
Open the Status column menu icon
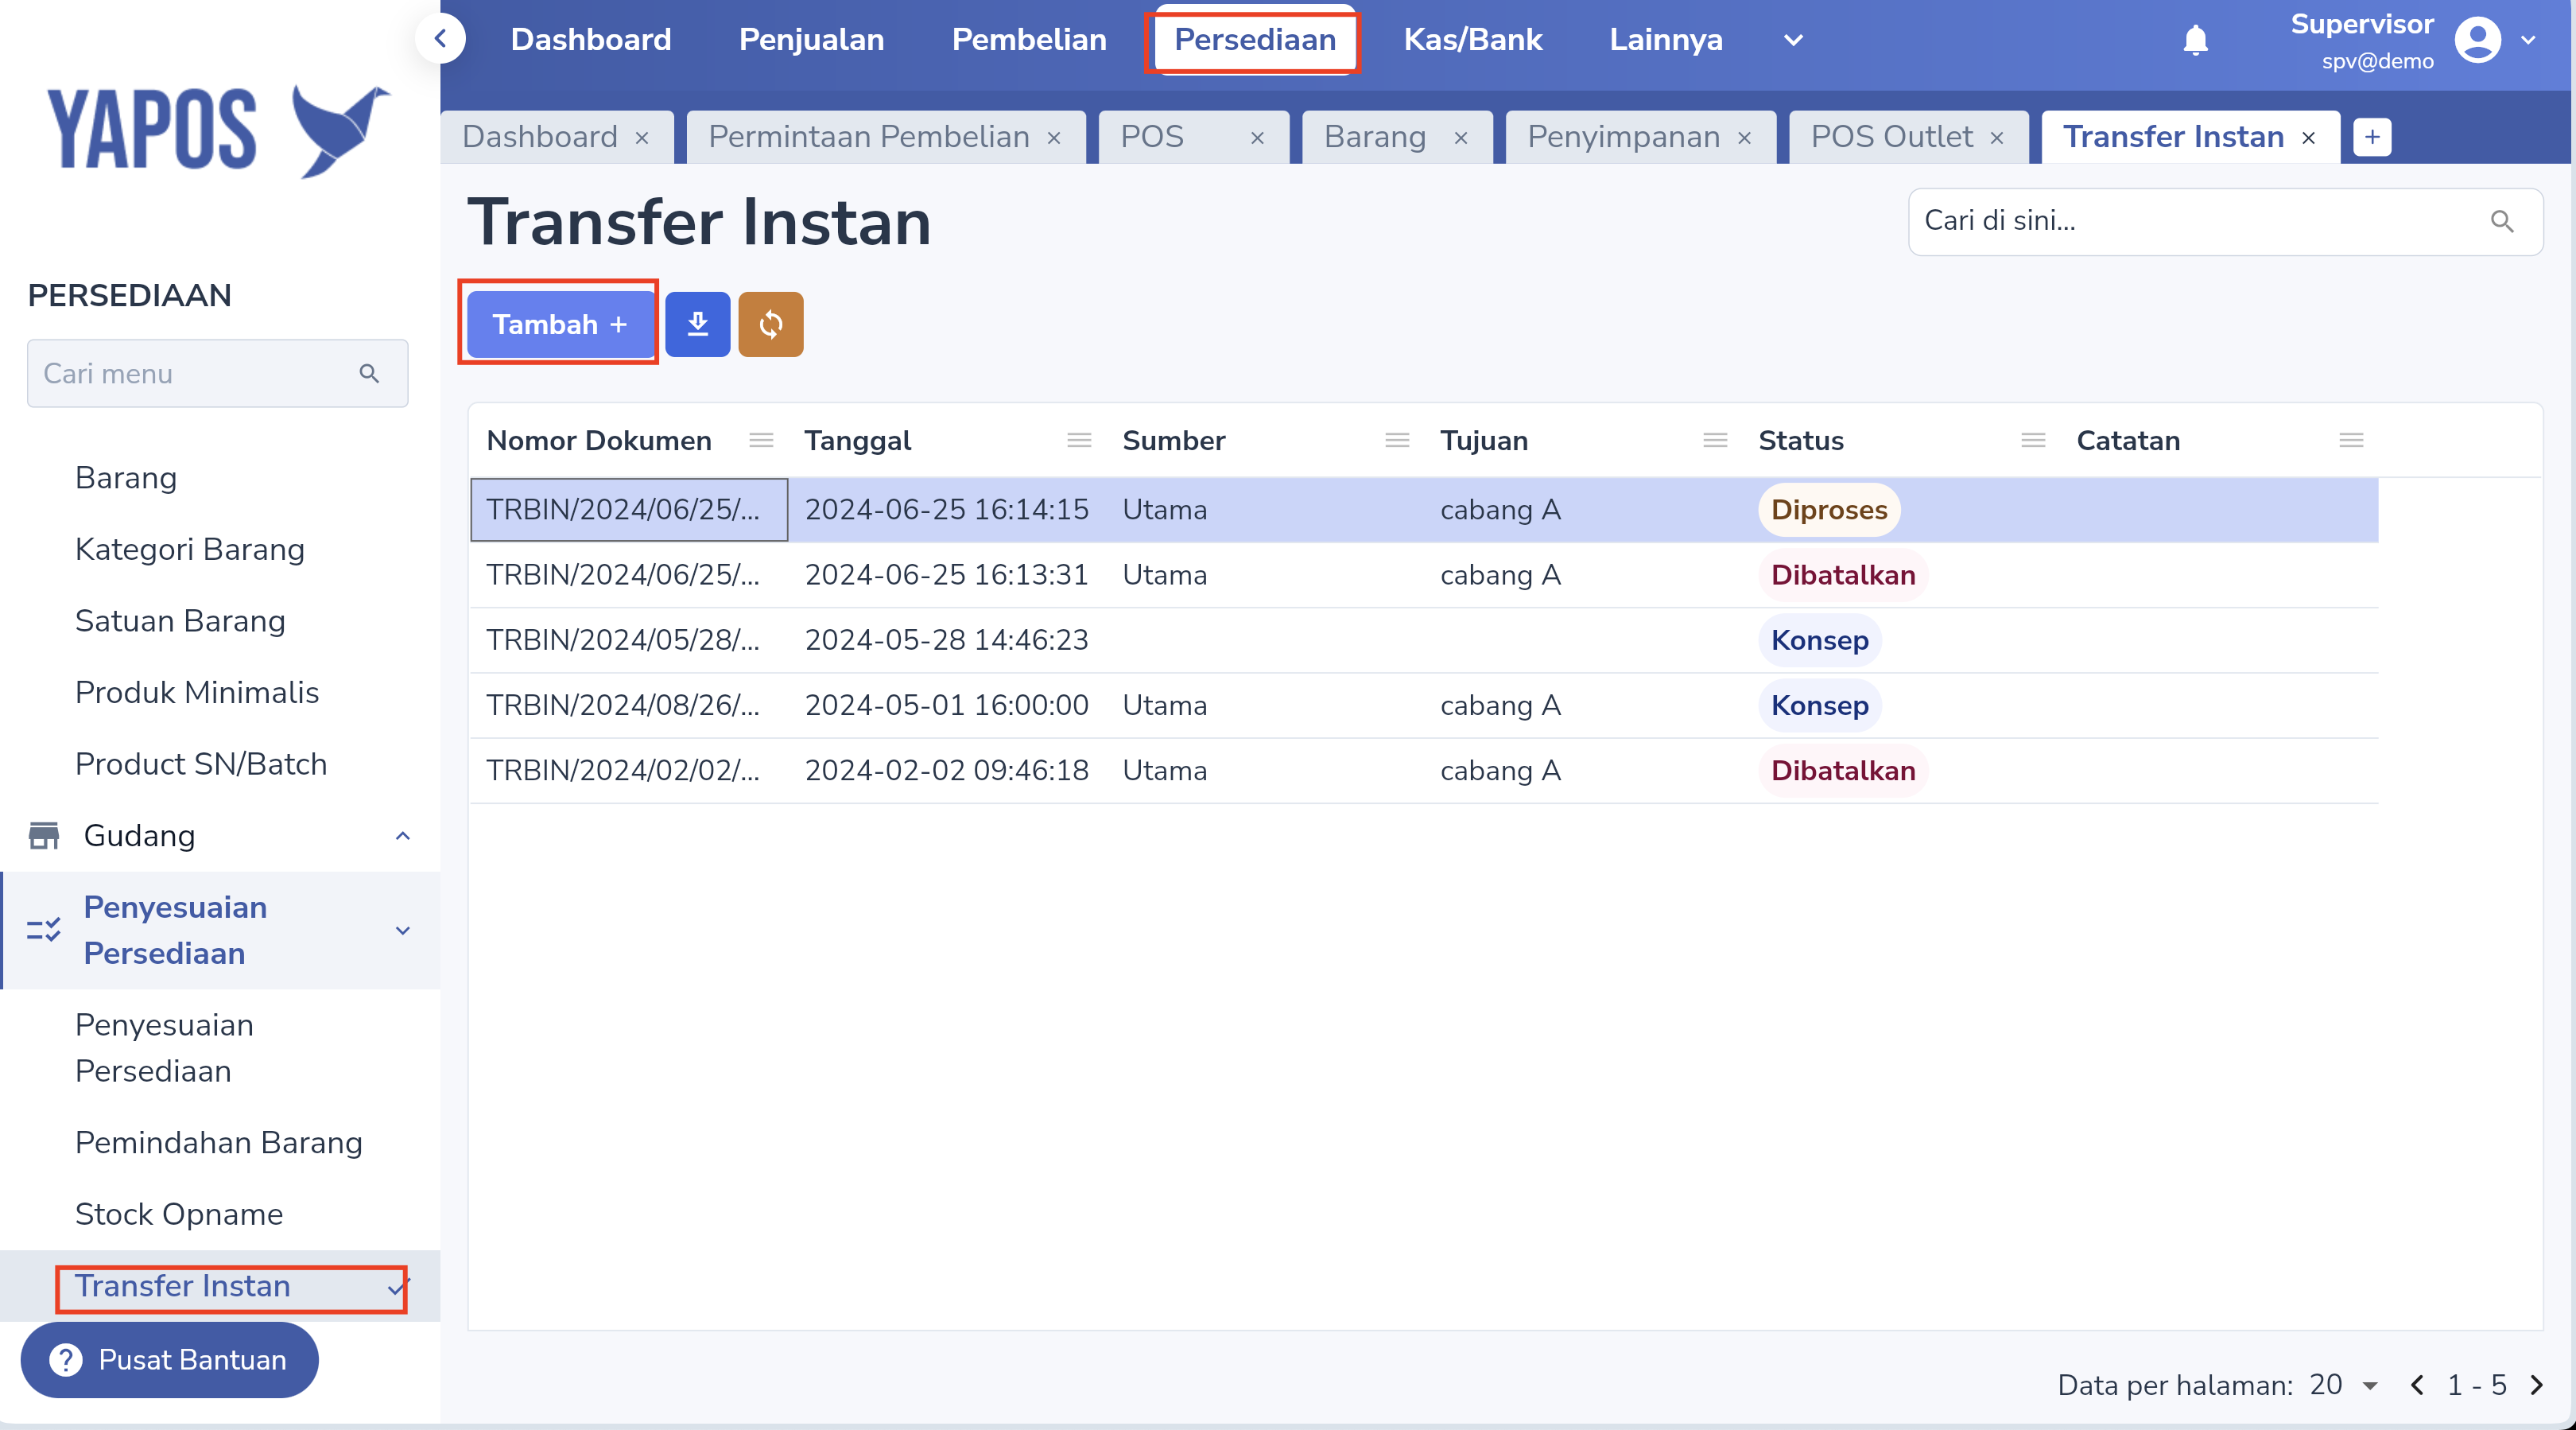tap(2032, 440)
